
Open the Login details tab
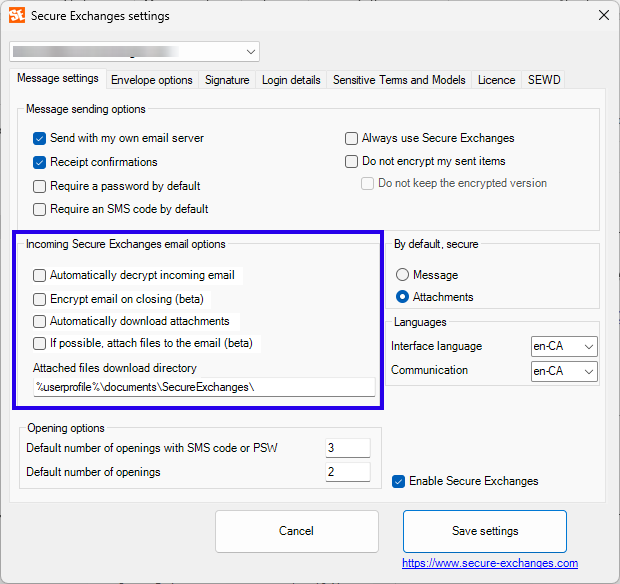coord(291,80)
